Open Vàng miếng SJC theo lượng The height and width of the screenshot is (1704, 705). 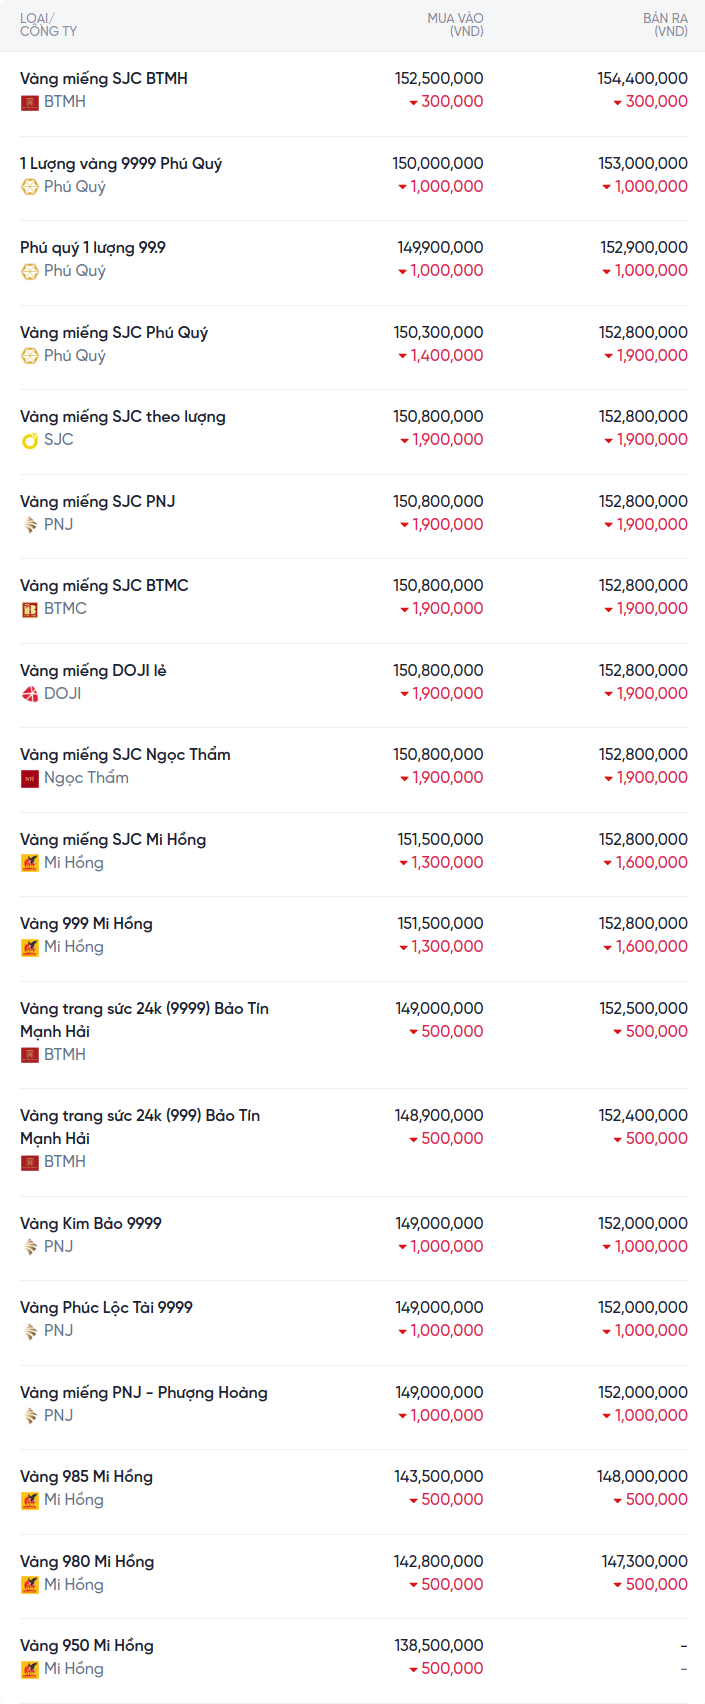tap(123, 417)
